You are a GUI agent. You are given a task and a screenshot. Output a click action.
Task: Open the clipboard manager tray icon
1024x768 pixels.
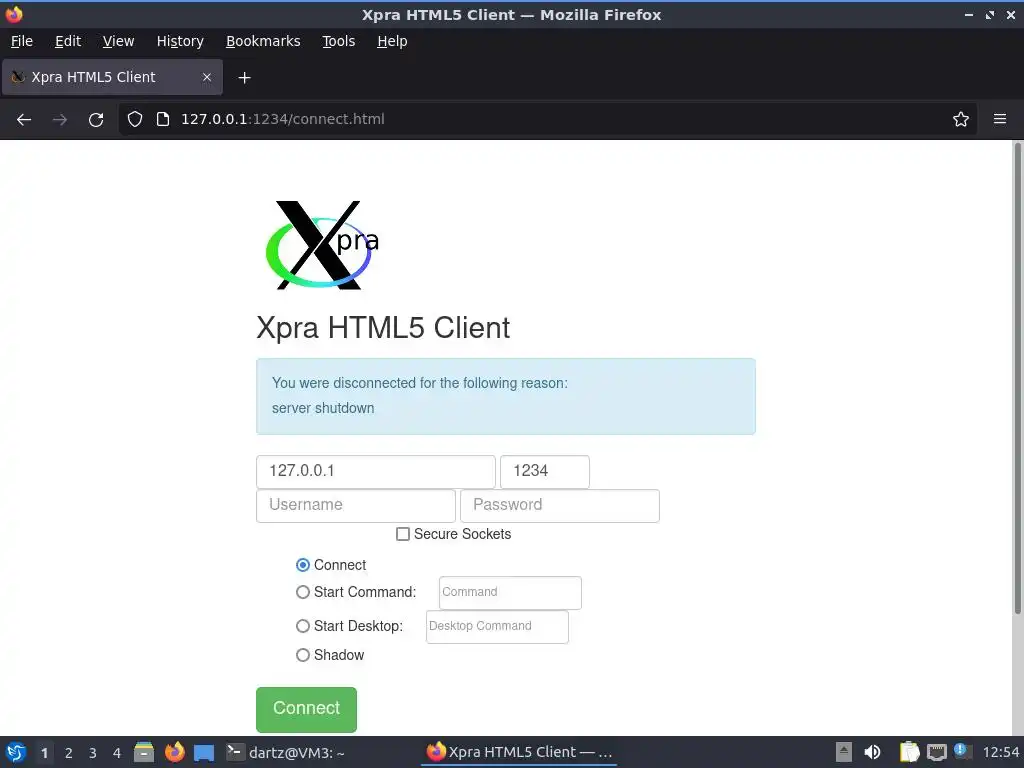pyautogui.click(x=909, y=752)
